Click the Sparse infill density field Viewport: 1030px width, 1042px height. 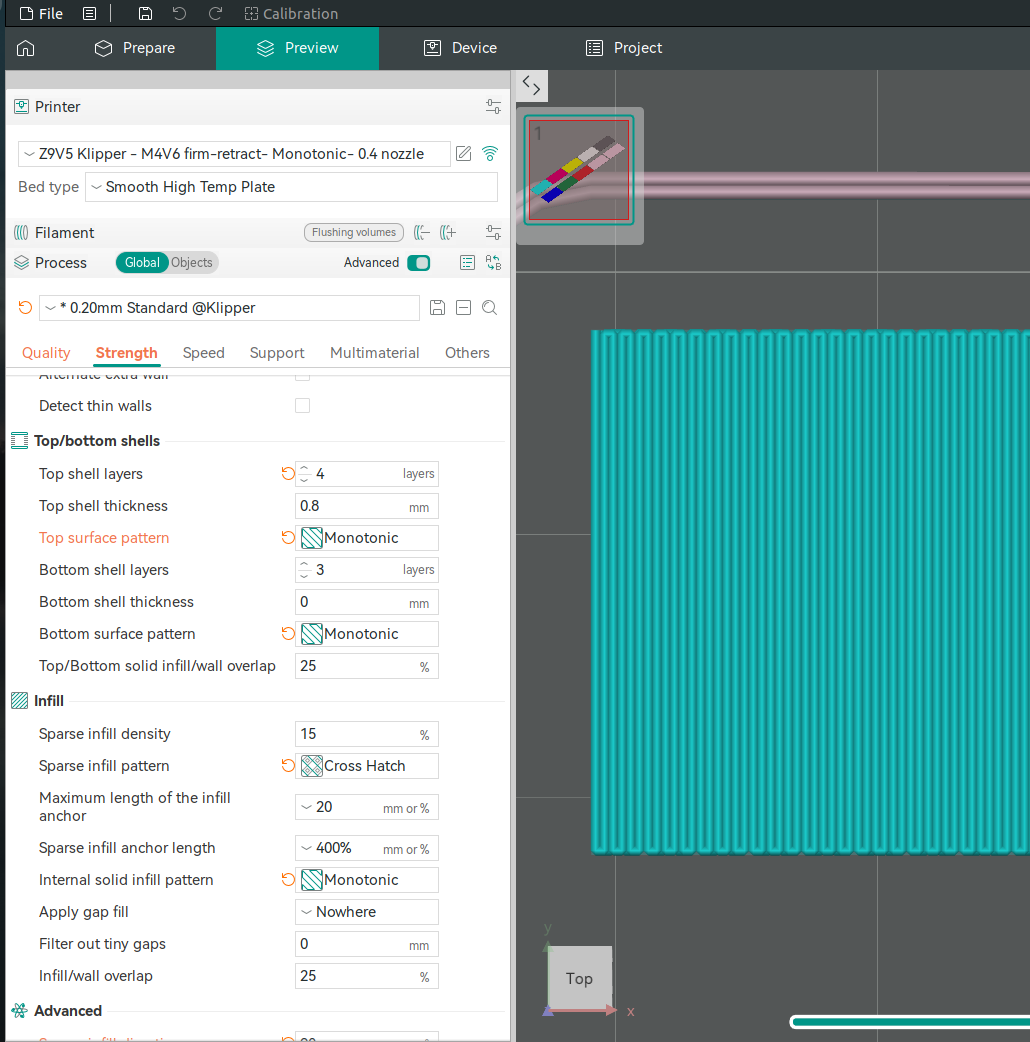point(367,734)
